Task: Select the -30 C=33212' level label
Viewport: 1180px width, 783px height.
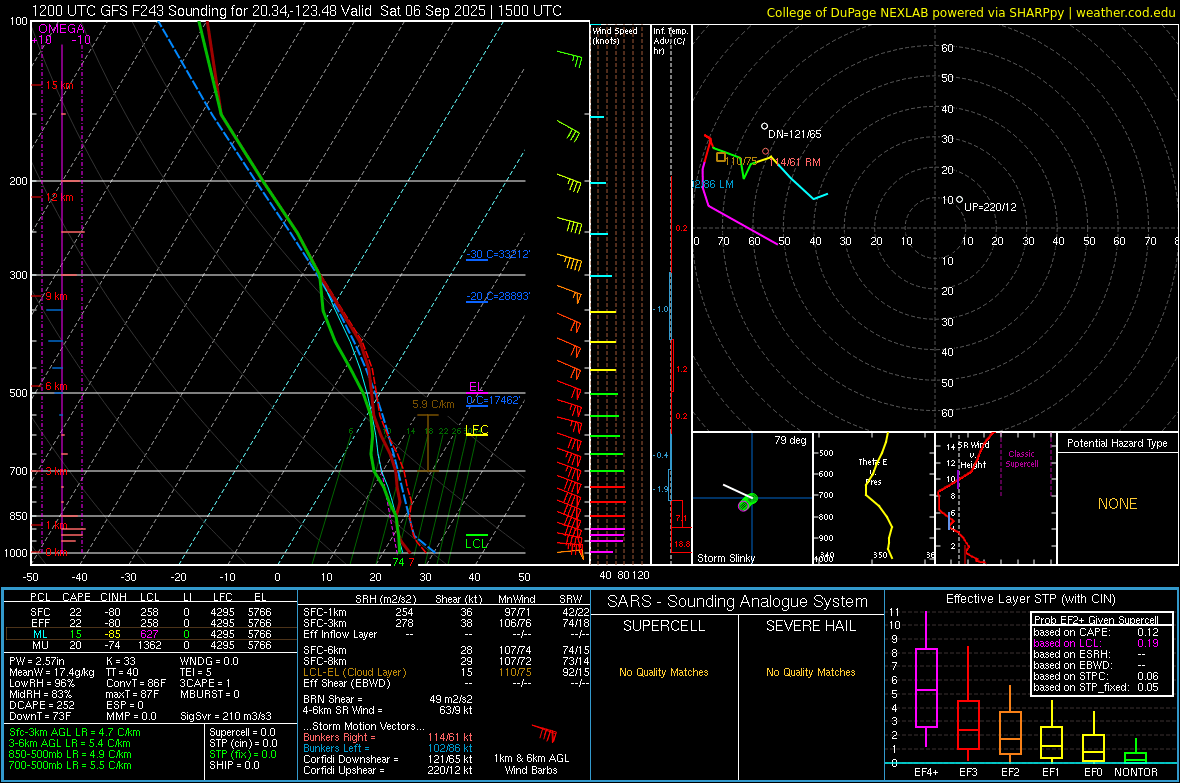Action: [x=497, y=254]
